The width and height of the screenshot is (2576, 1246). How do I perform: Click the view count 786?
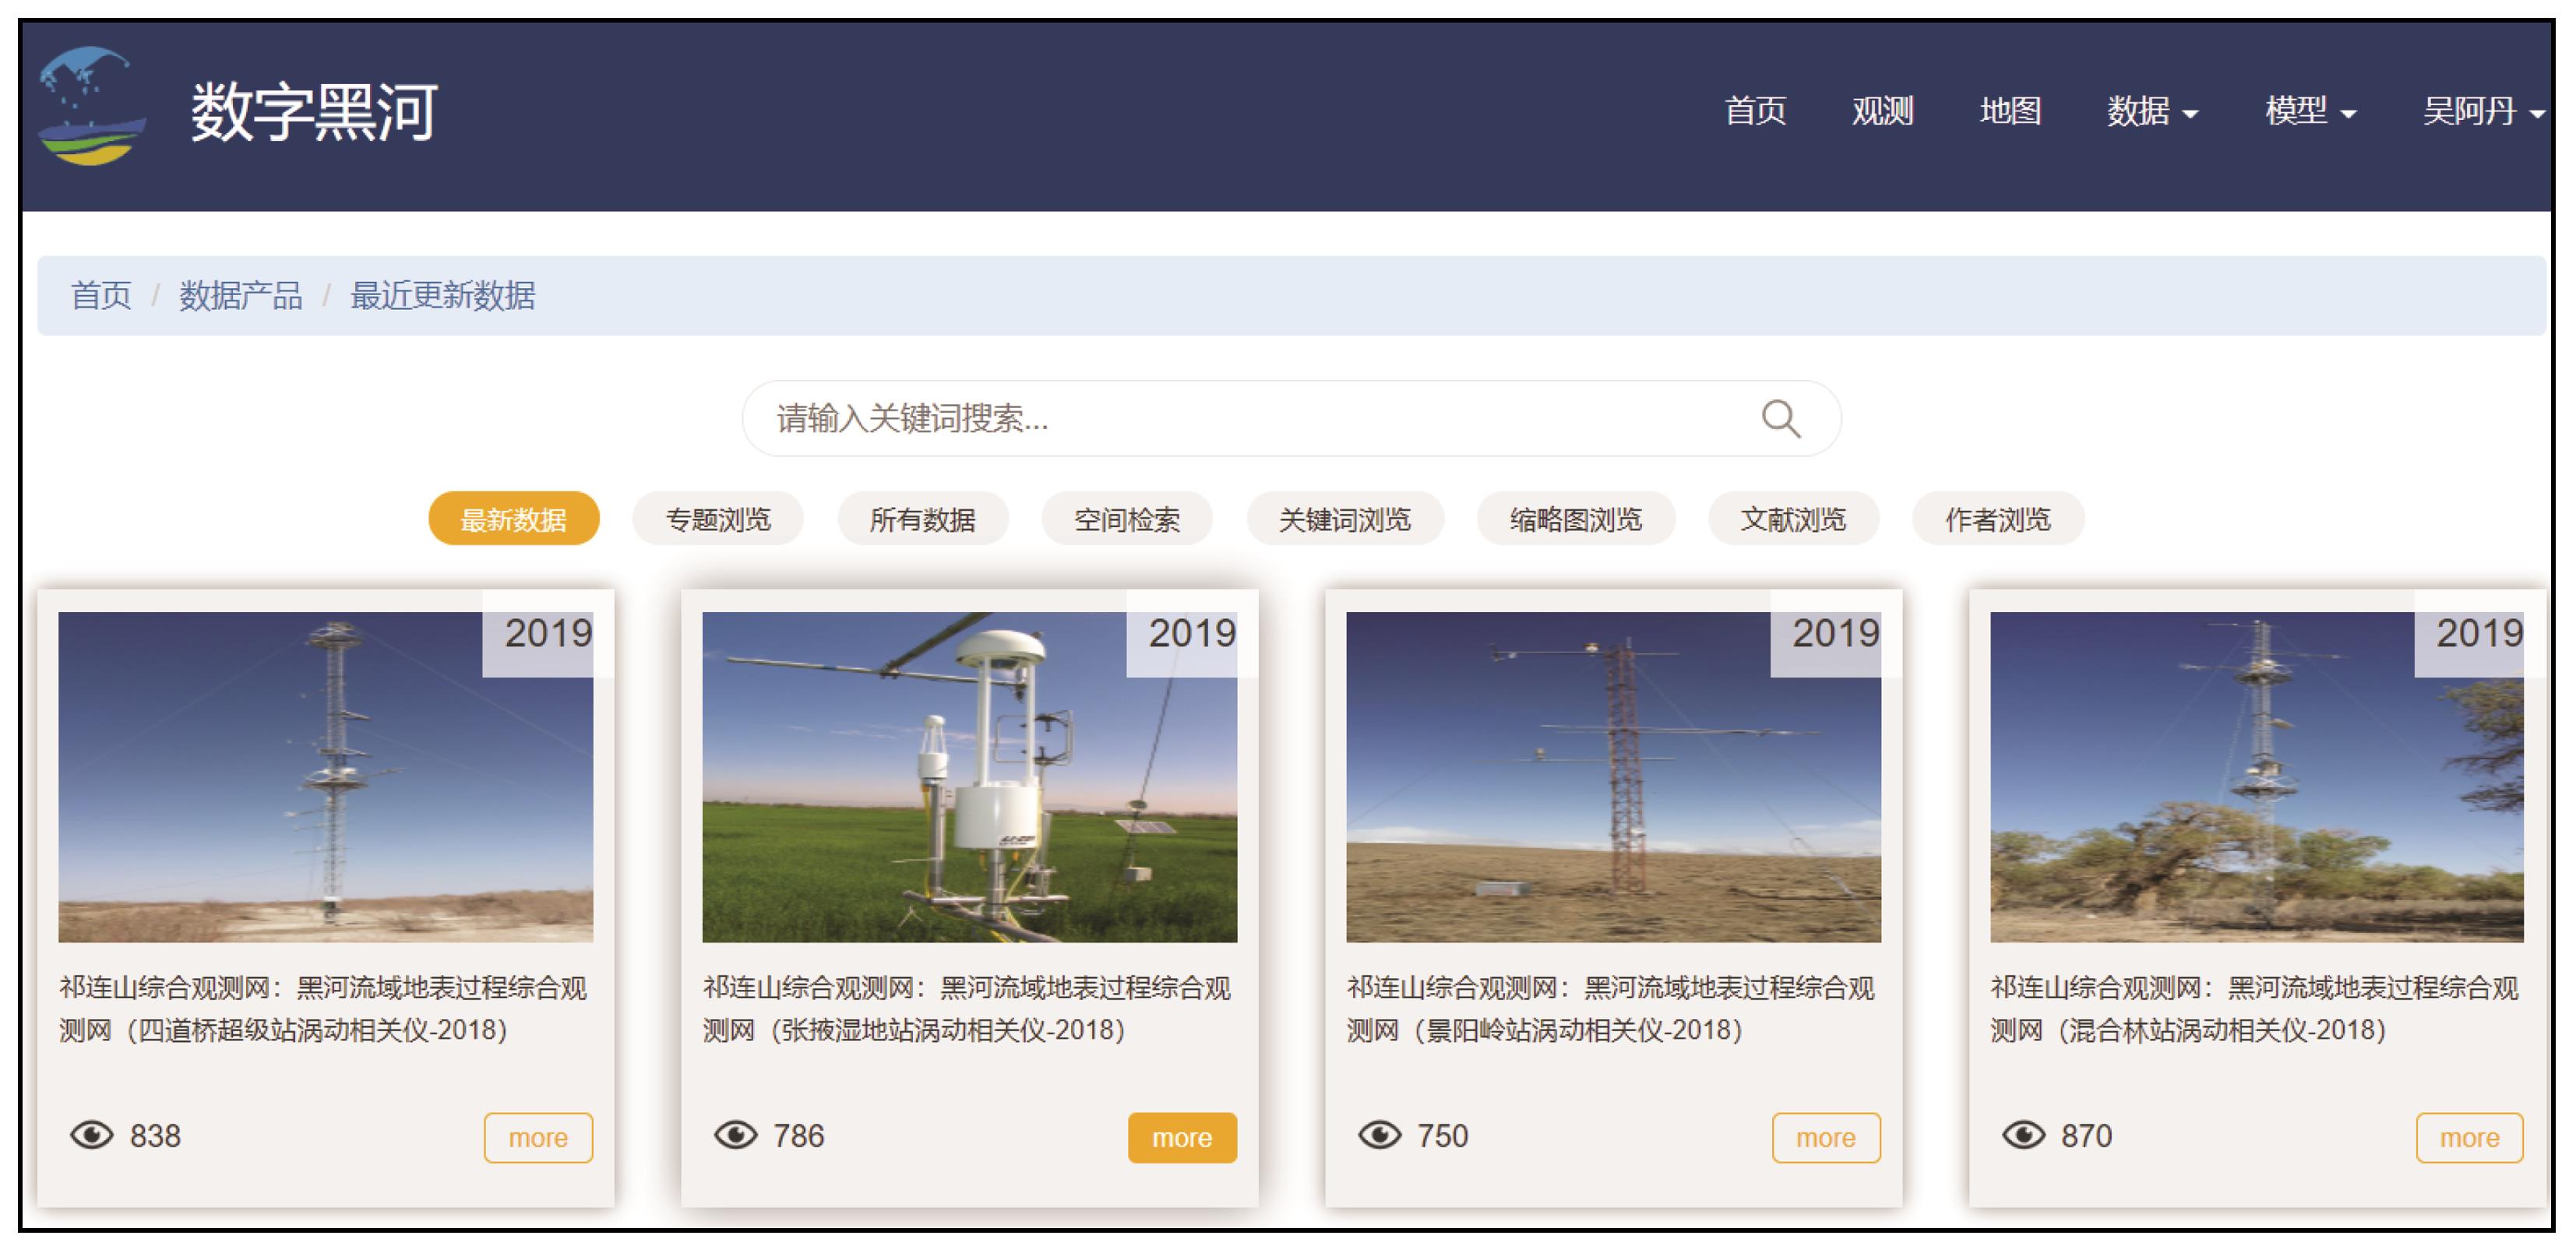click(799, 1136)
